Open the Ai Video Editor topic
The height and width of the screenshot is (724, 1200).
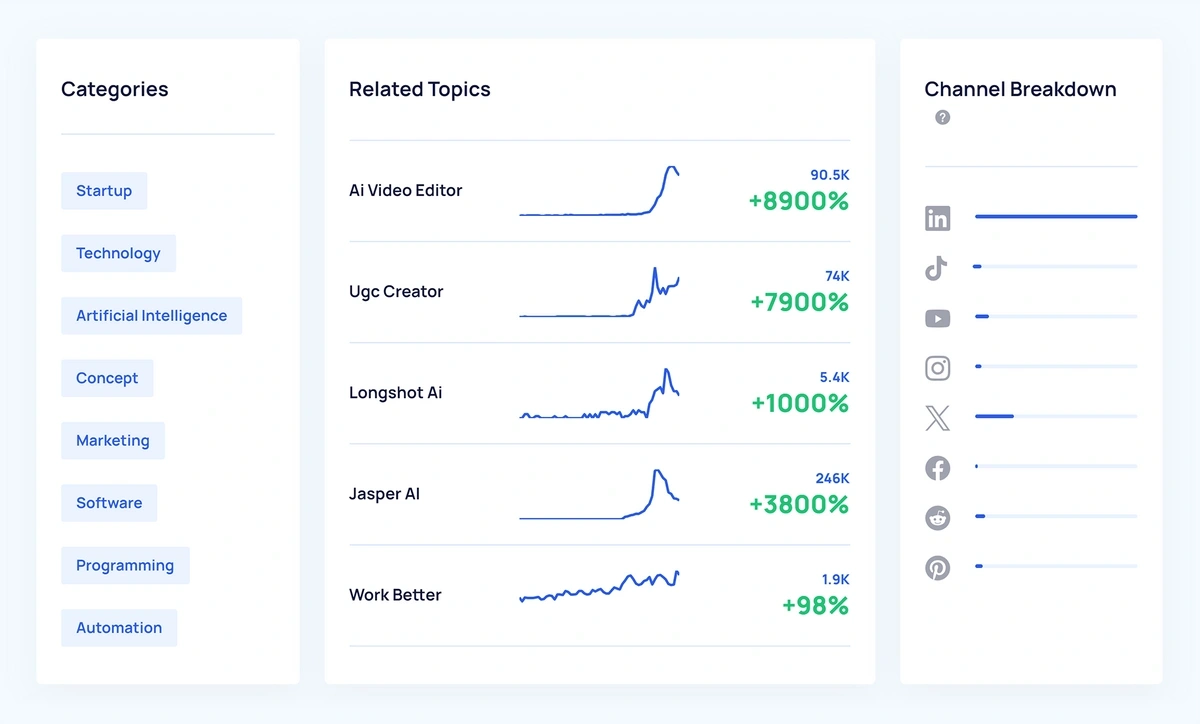406,190
